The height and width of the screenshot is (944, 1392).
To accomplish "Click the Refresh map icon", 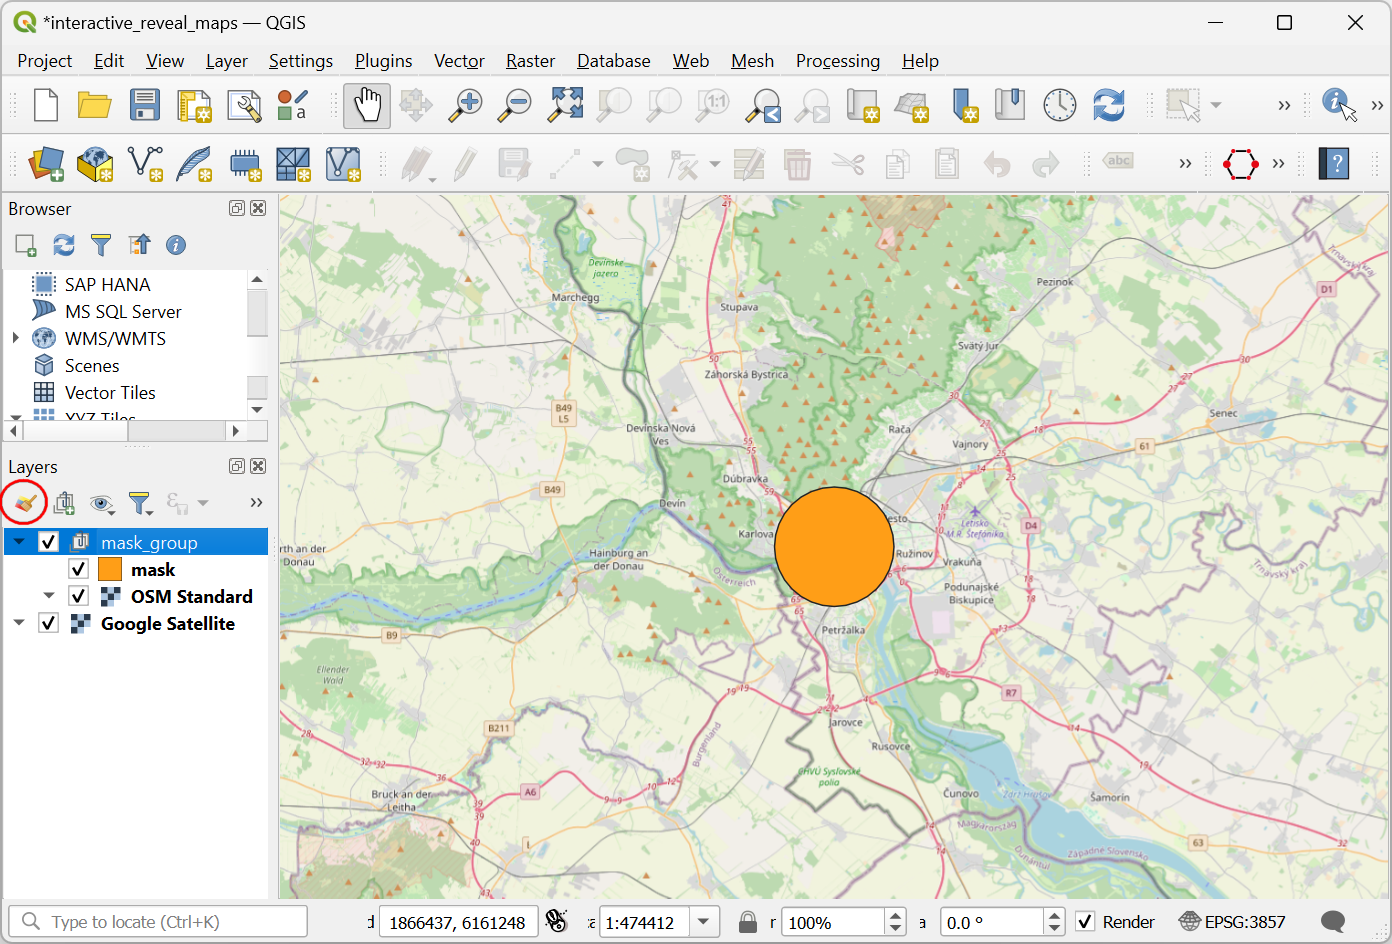I will coord(1108,105).
